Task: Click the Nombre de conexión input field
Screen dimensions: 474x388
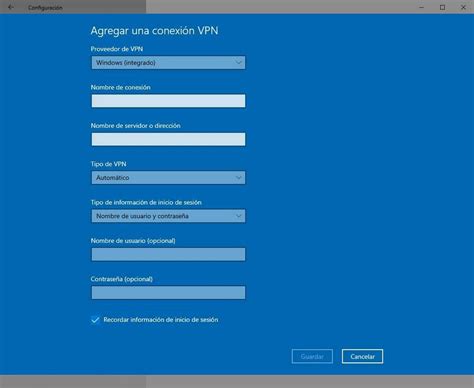Action: [x=168, y=101]
